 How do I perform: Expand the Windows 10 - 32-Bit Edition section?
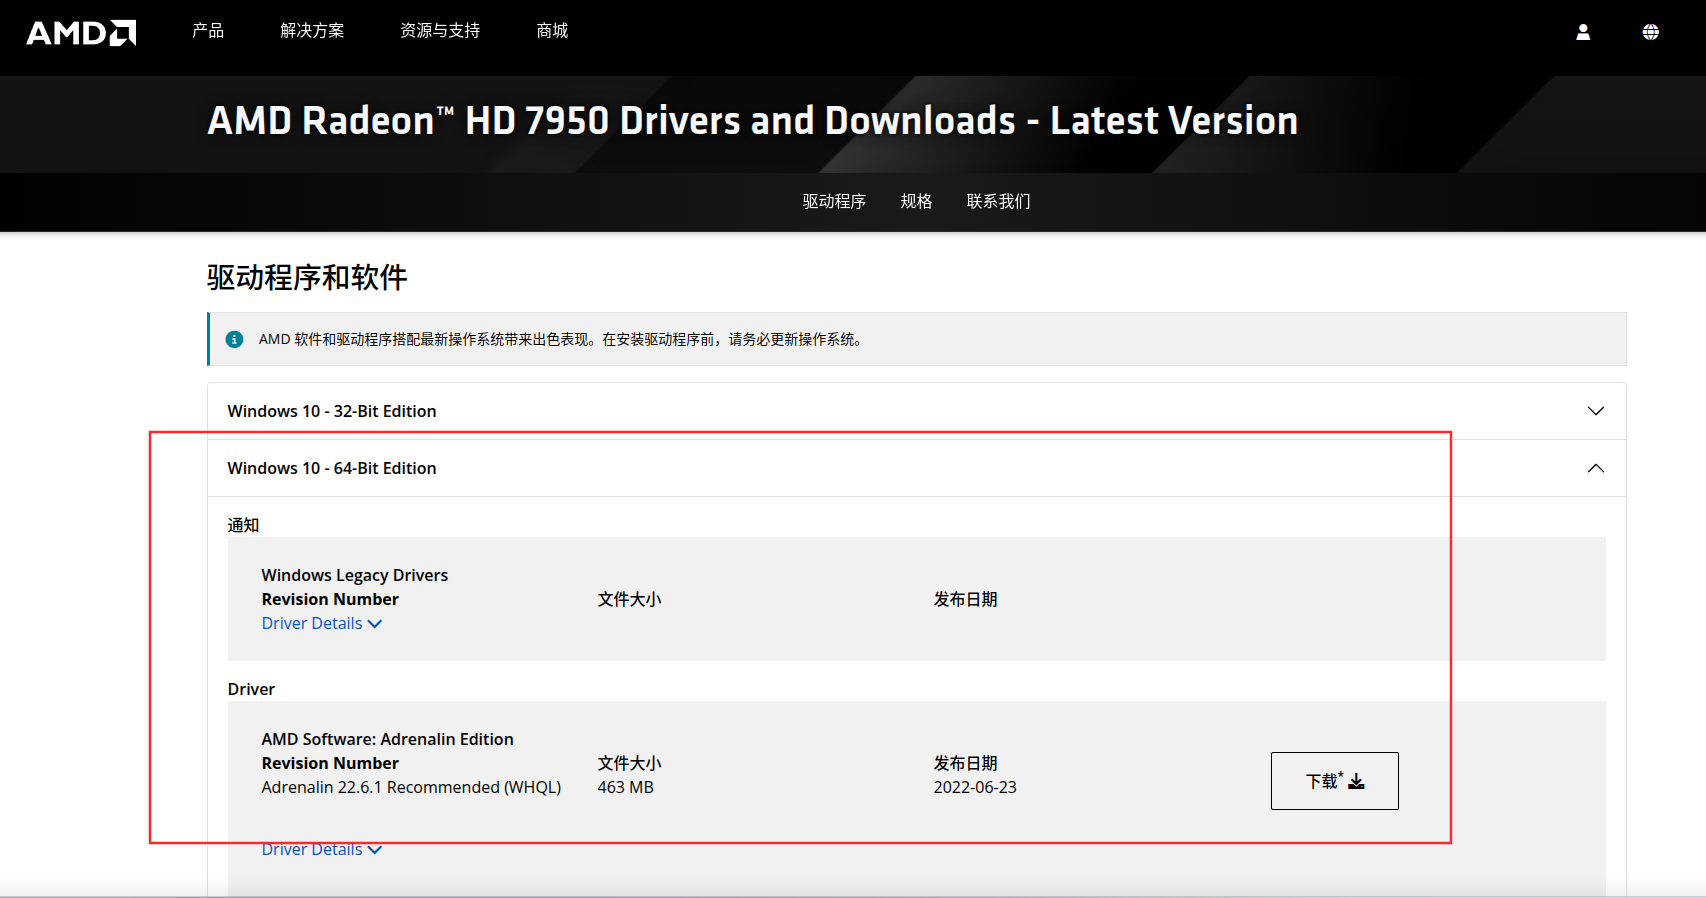click(x=916, y=411)
